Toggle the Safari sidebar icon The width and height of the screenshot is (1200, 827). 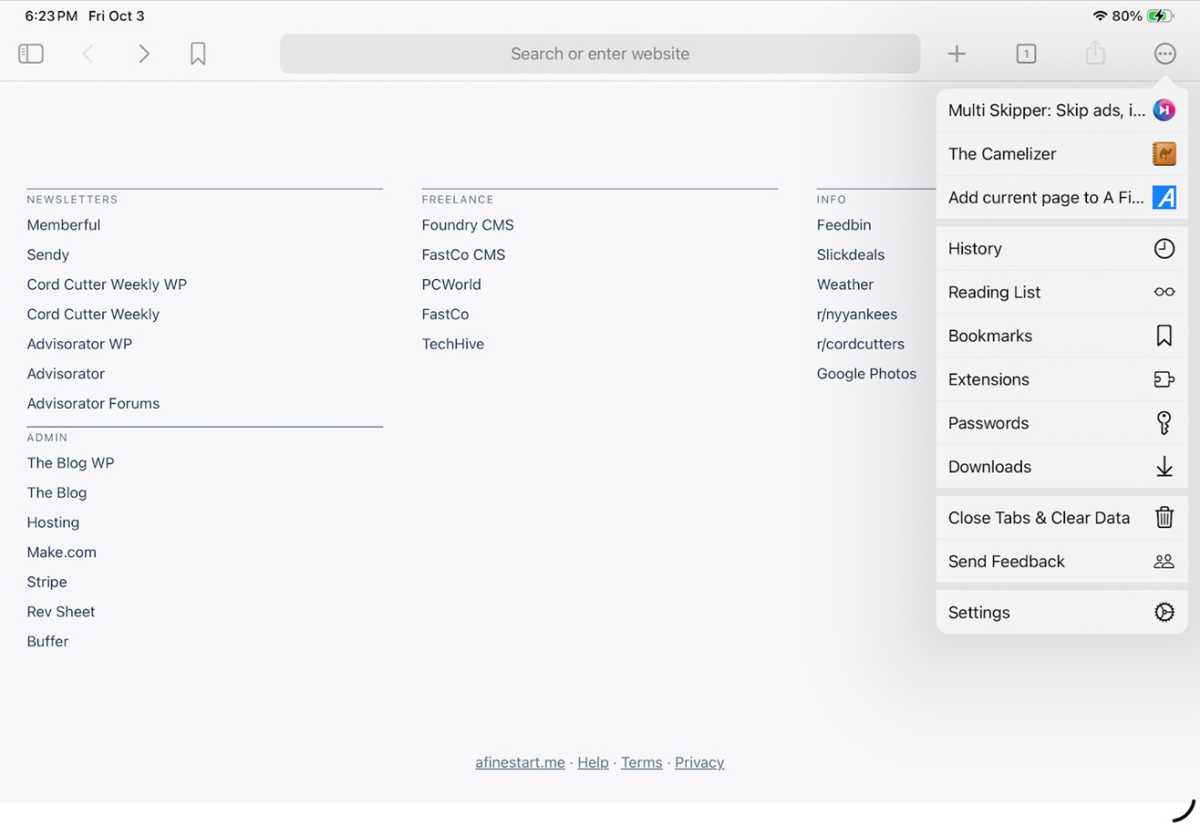(30, 53)
